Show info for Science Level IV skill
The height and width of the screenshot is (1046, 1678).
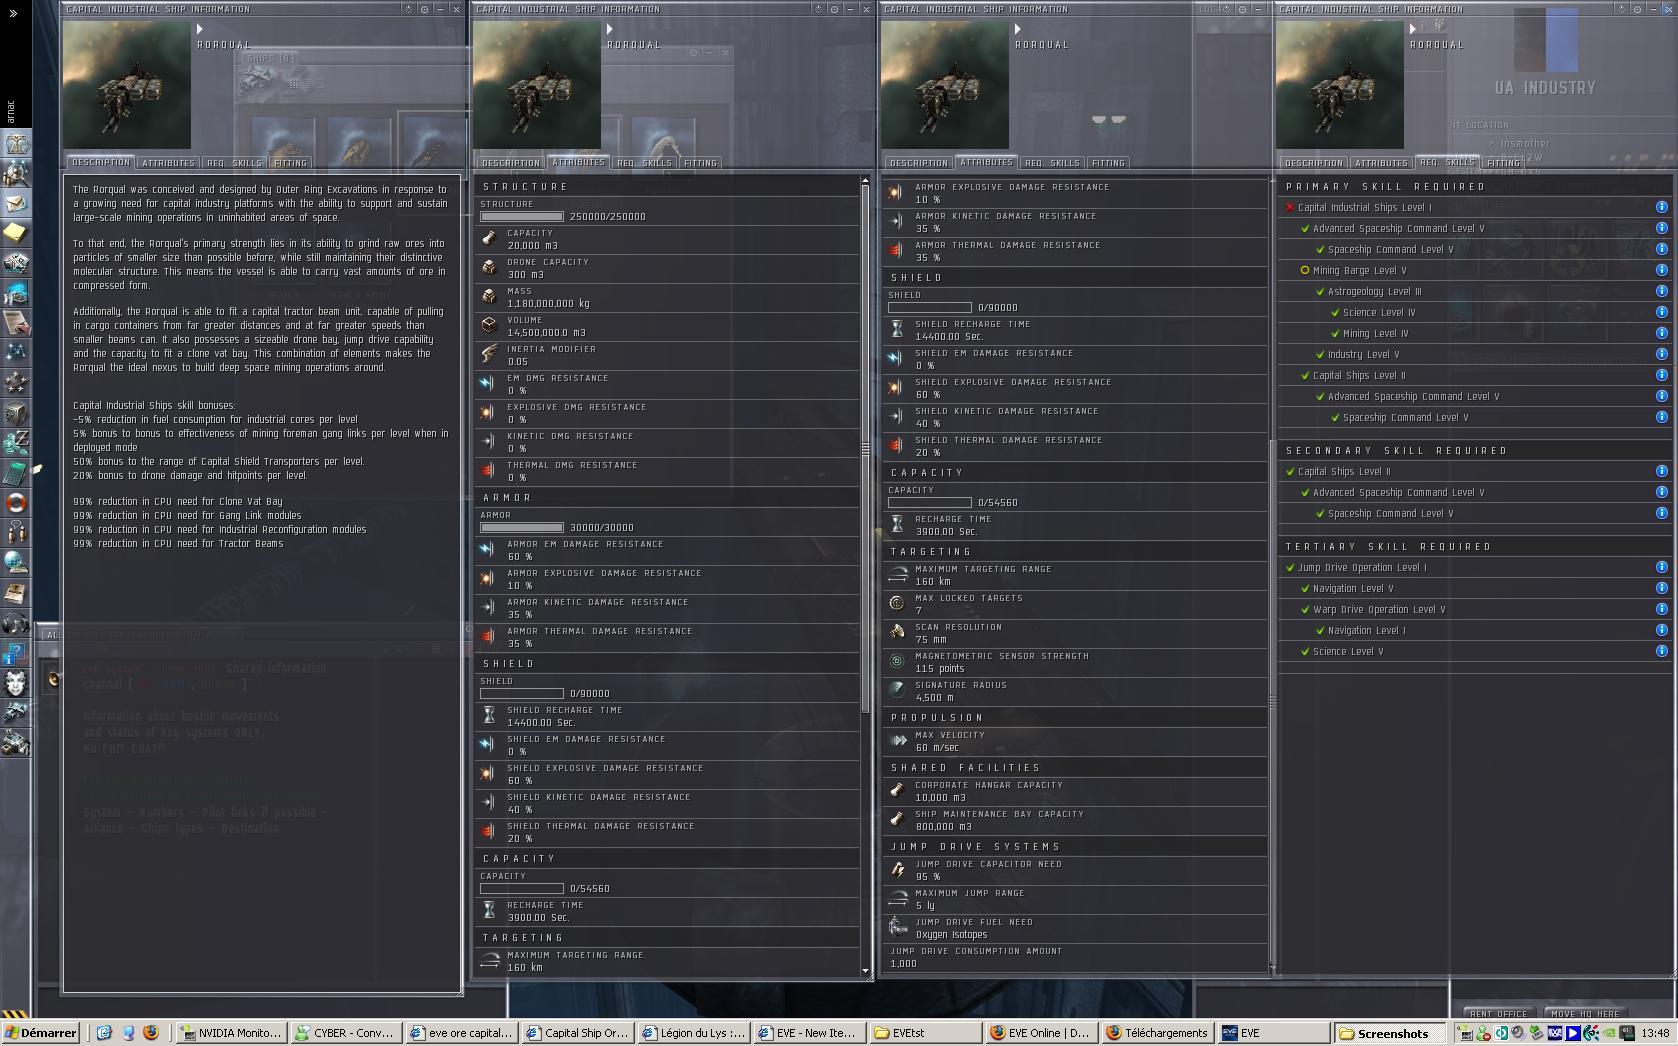[1661, 312]
